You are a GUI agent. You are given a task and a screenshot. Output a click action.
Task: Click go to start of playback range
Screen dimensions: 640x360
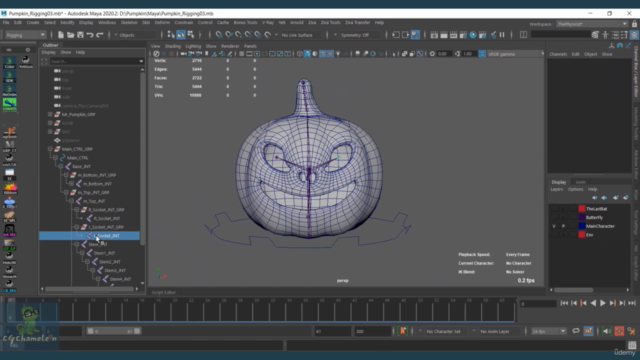pos(564,303)
